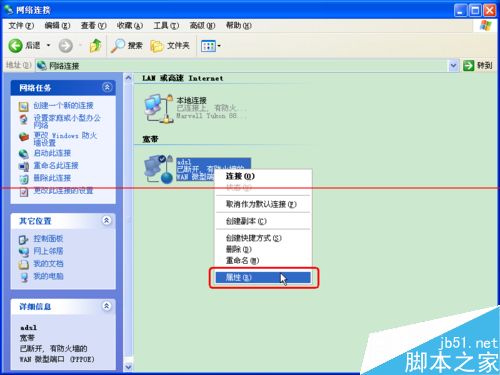
Task: Select the adsl broadband connection icon
Action: click(x=159, y=169)
